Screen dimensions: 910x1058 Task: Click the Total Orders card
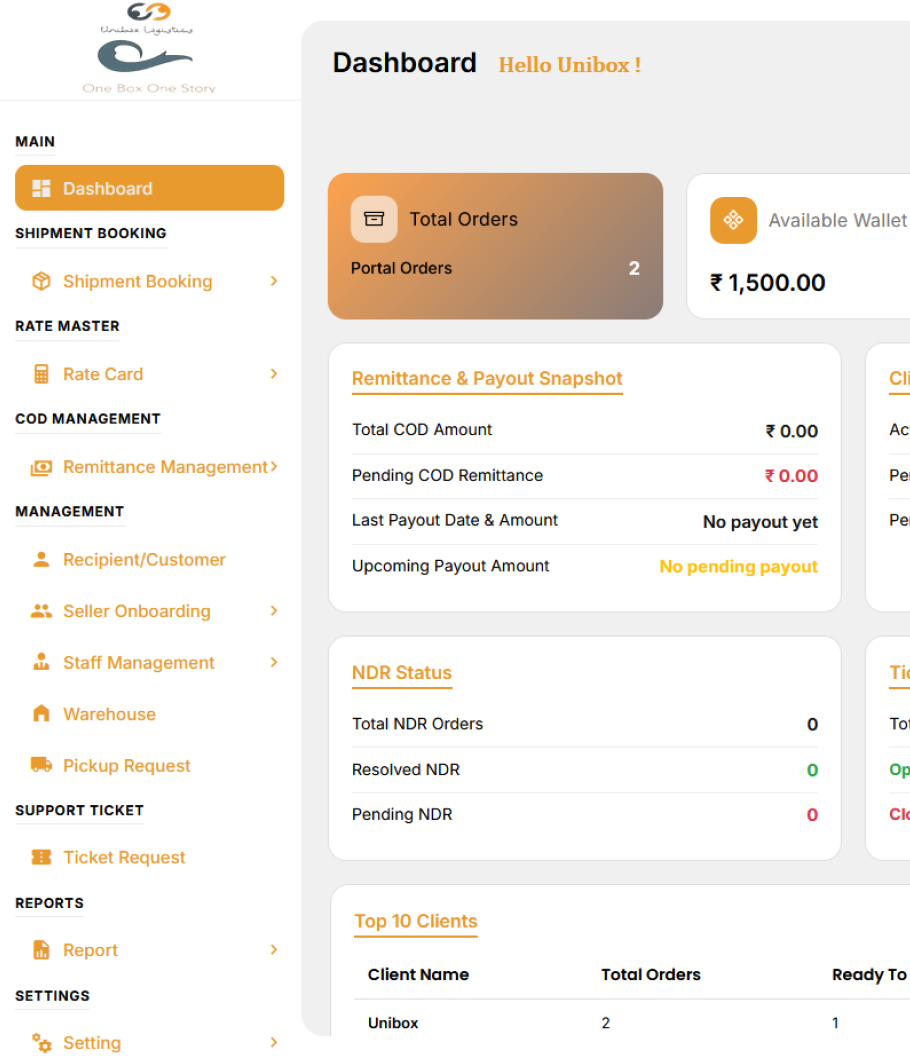pos(495,246)
